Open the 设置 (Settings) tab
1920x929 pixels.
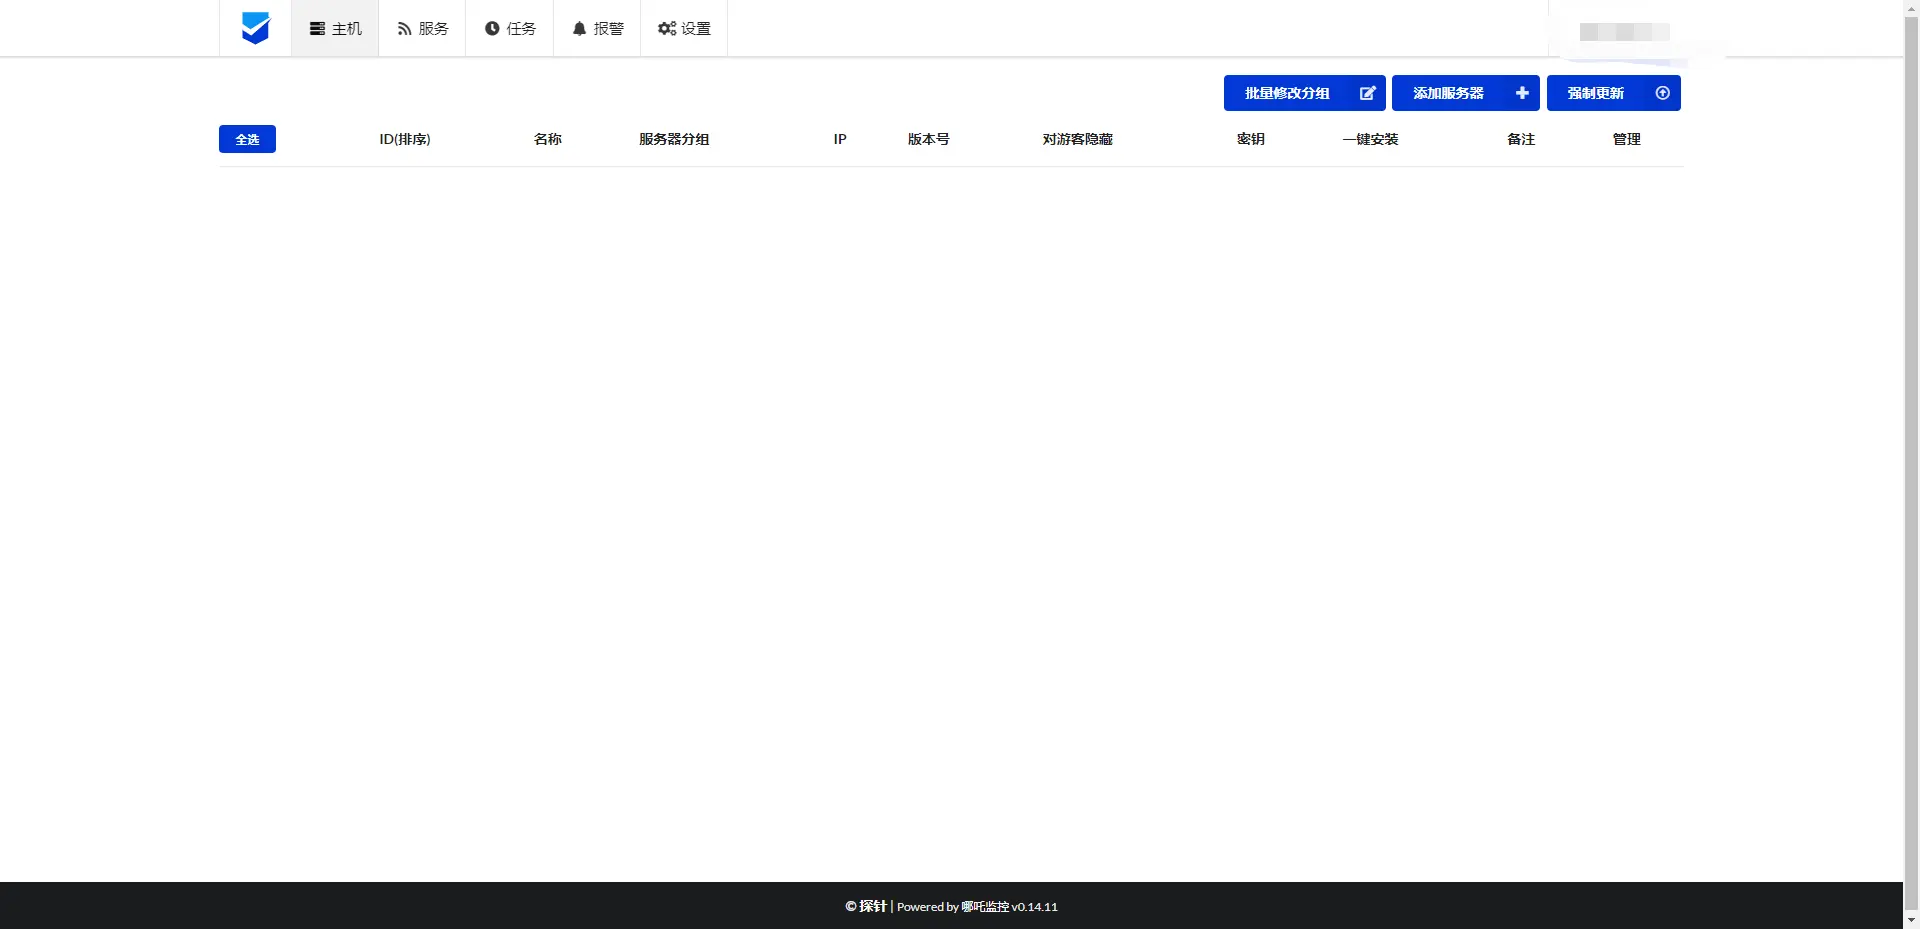point(684,28)
